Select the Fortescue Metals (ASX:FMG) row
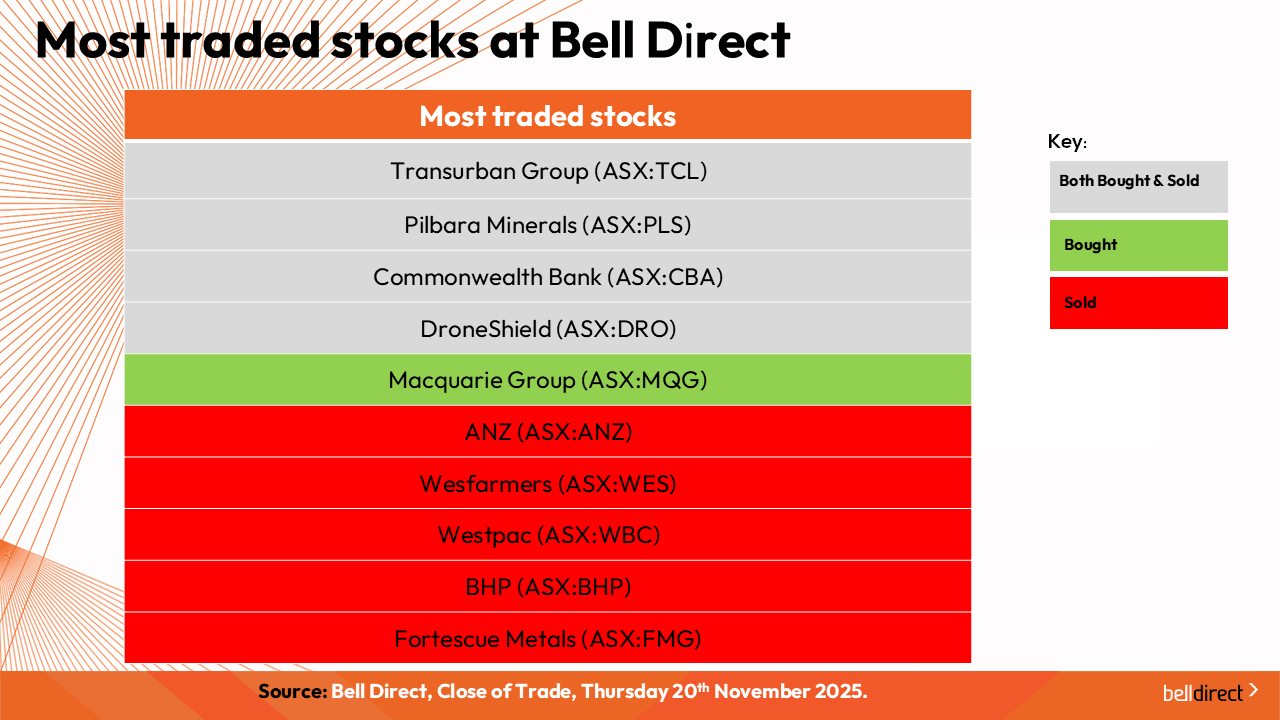The image size is (1280, 720). [x=548, y=638]
